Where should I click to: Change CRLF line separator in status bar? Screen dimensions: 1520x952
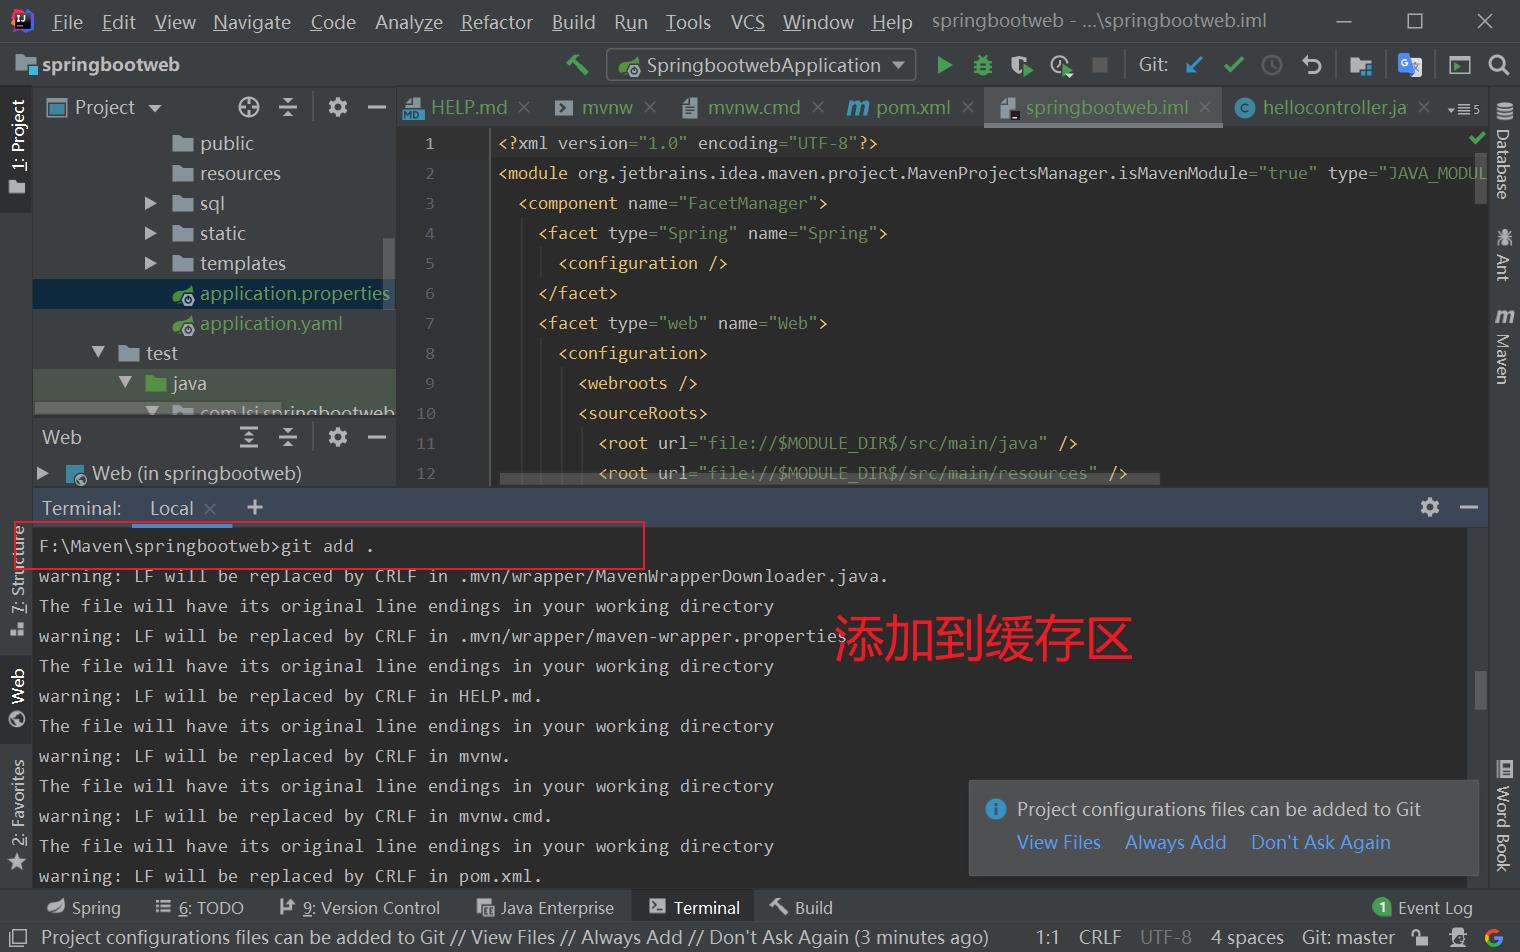(1099, 937)
